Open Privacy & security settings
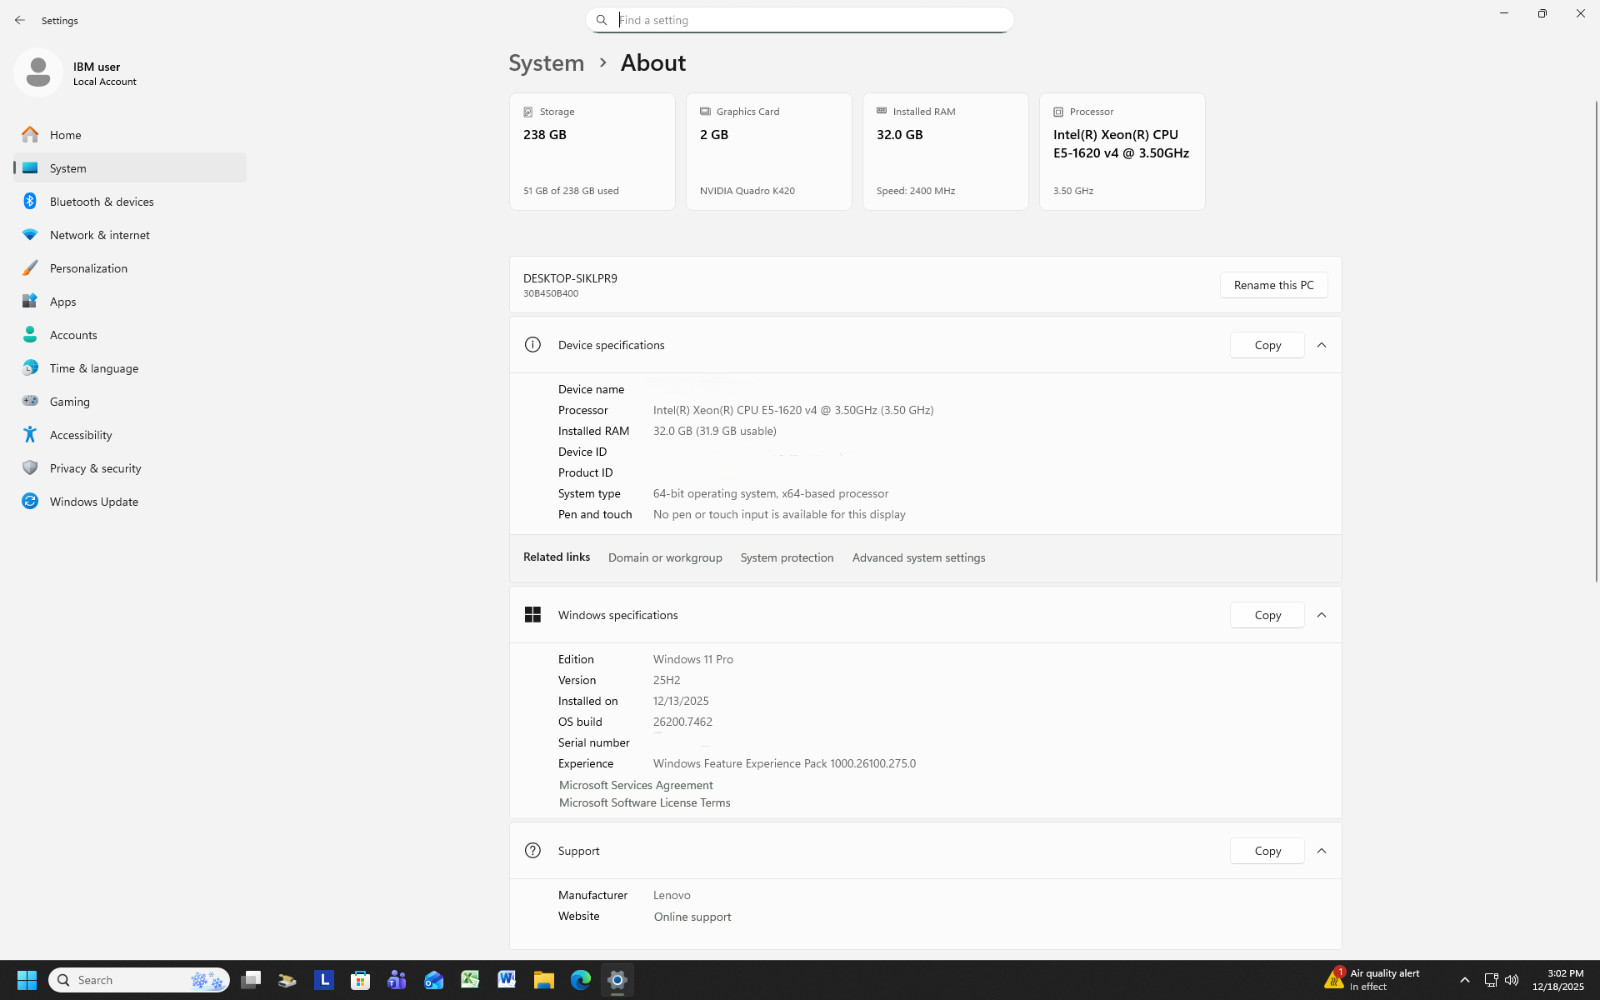 pos(95,469)
